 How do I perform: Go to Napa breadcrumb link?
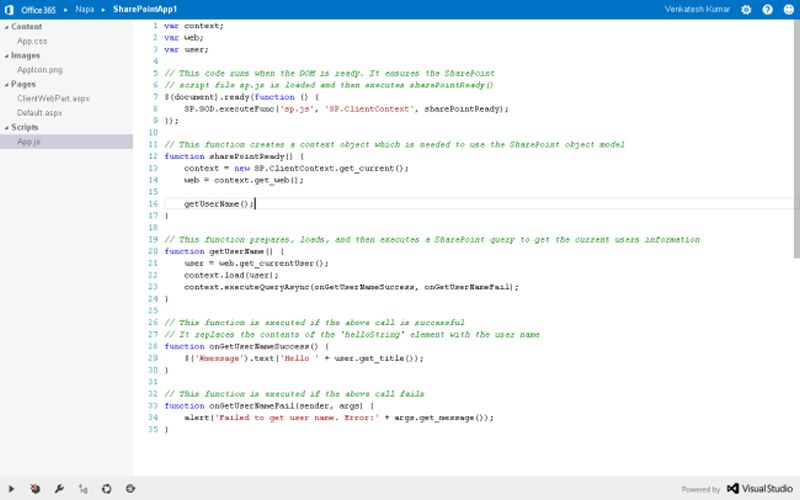(x=85, y=9)
